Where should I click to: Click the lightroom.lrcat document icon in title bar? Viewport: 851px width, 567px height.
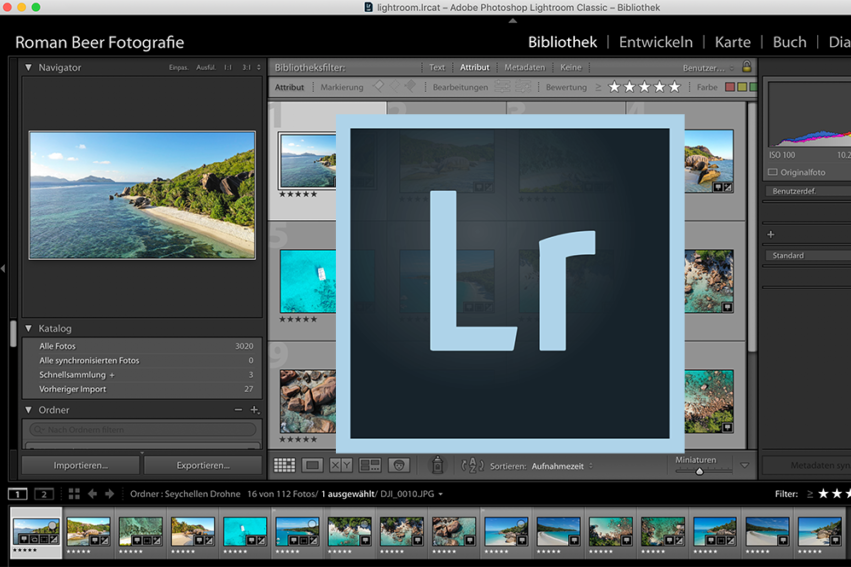coord(369,7)
